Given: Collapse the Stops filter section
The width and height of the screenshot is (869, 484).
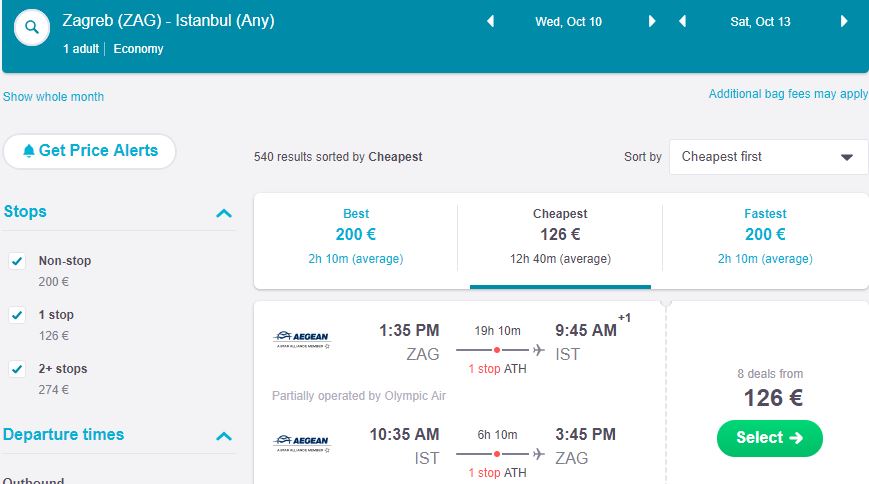Looking at the screenshot, I should click(224, 213).
